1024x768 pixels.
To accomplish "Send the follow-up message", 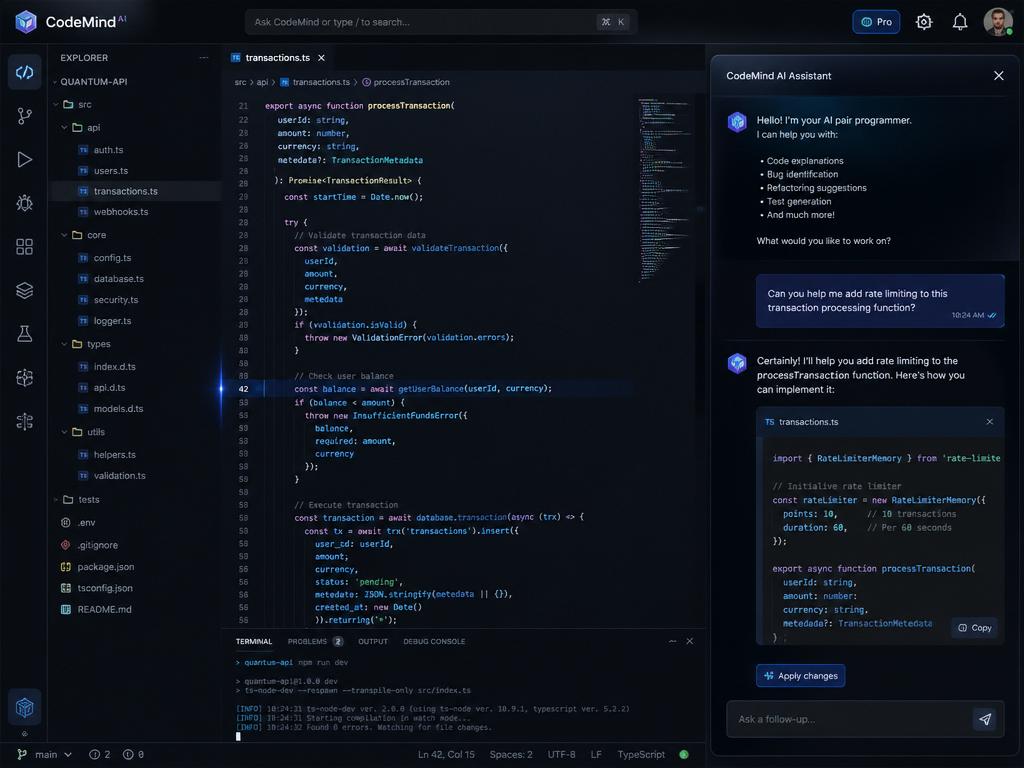I will click(985, 720).
